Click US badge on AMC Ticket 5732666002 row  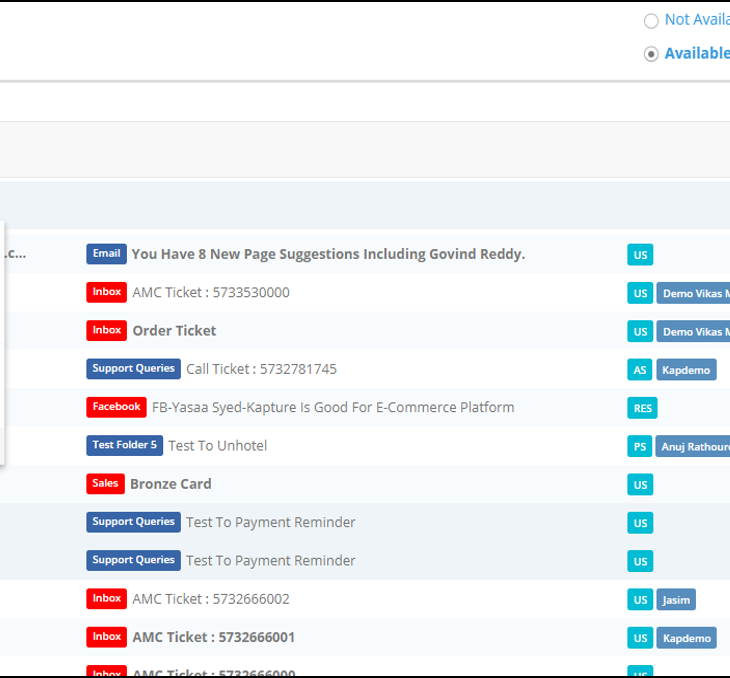click(x=640, y=600)
